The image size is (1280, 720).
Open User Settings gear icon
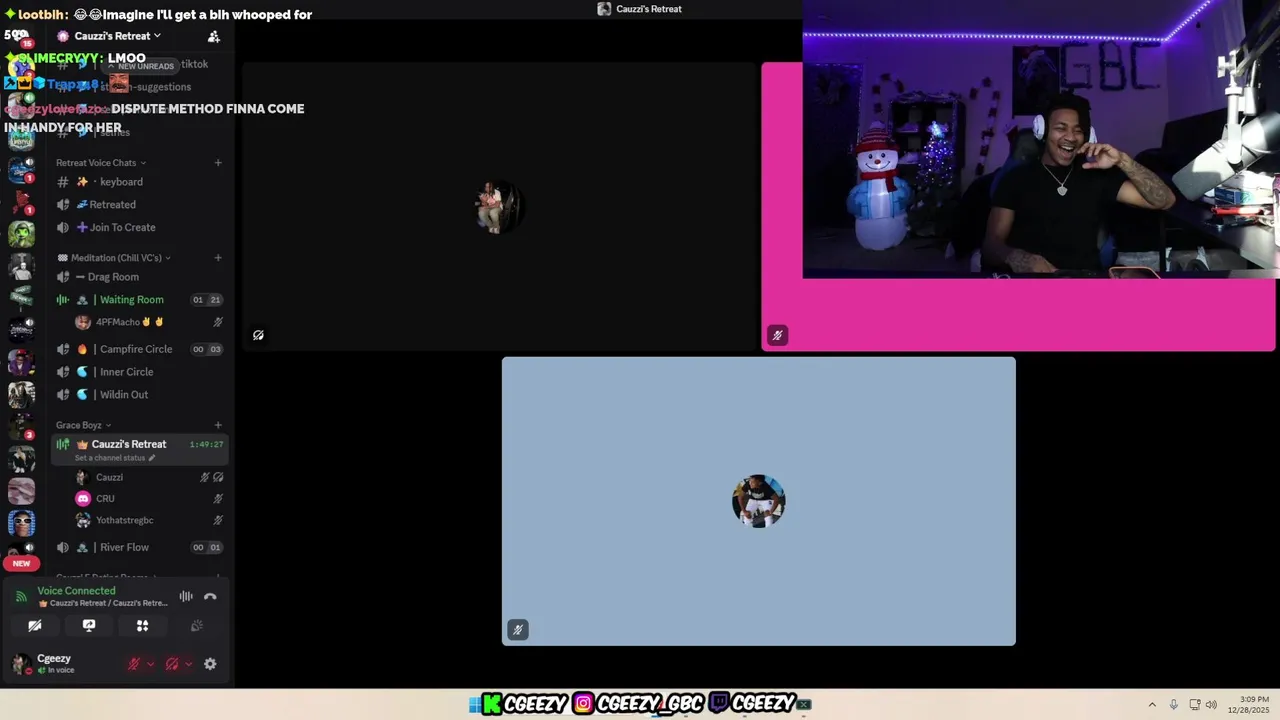pyautogui.click(x=210, y=664)
